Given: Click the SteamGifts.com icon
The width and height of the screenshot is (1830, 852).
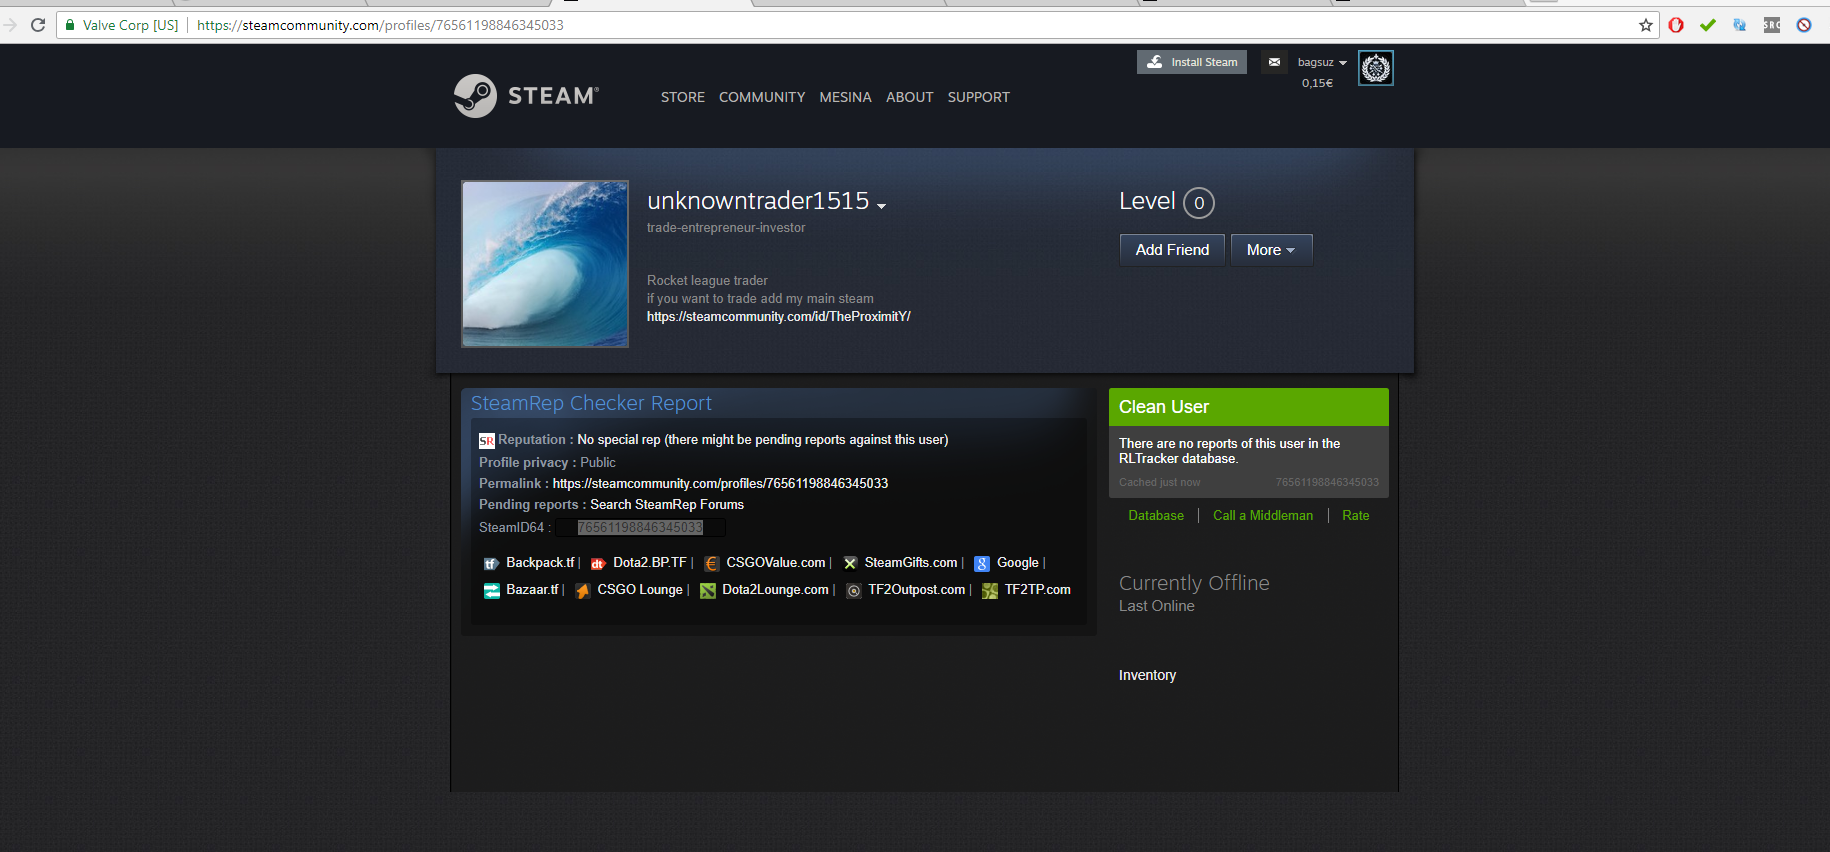Looking at the screenshot, I should [850, 563].
